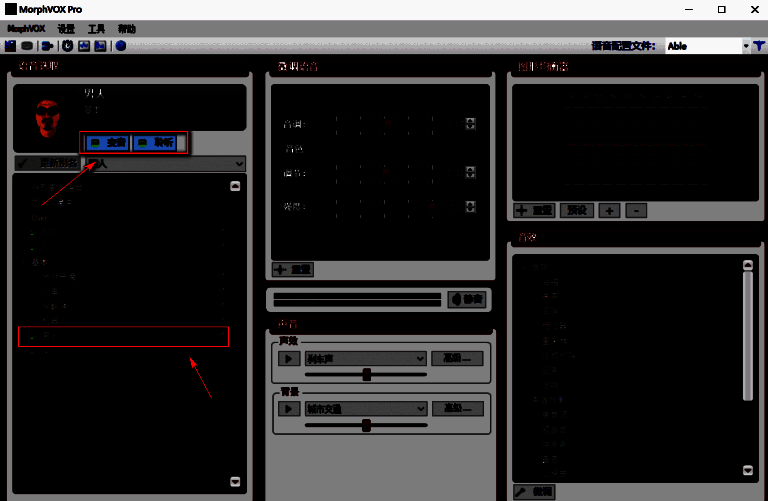Play the 刹车声 sound effect
This screenshot has width=768, height=501.
288,358
